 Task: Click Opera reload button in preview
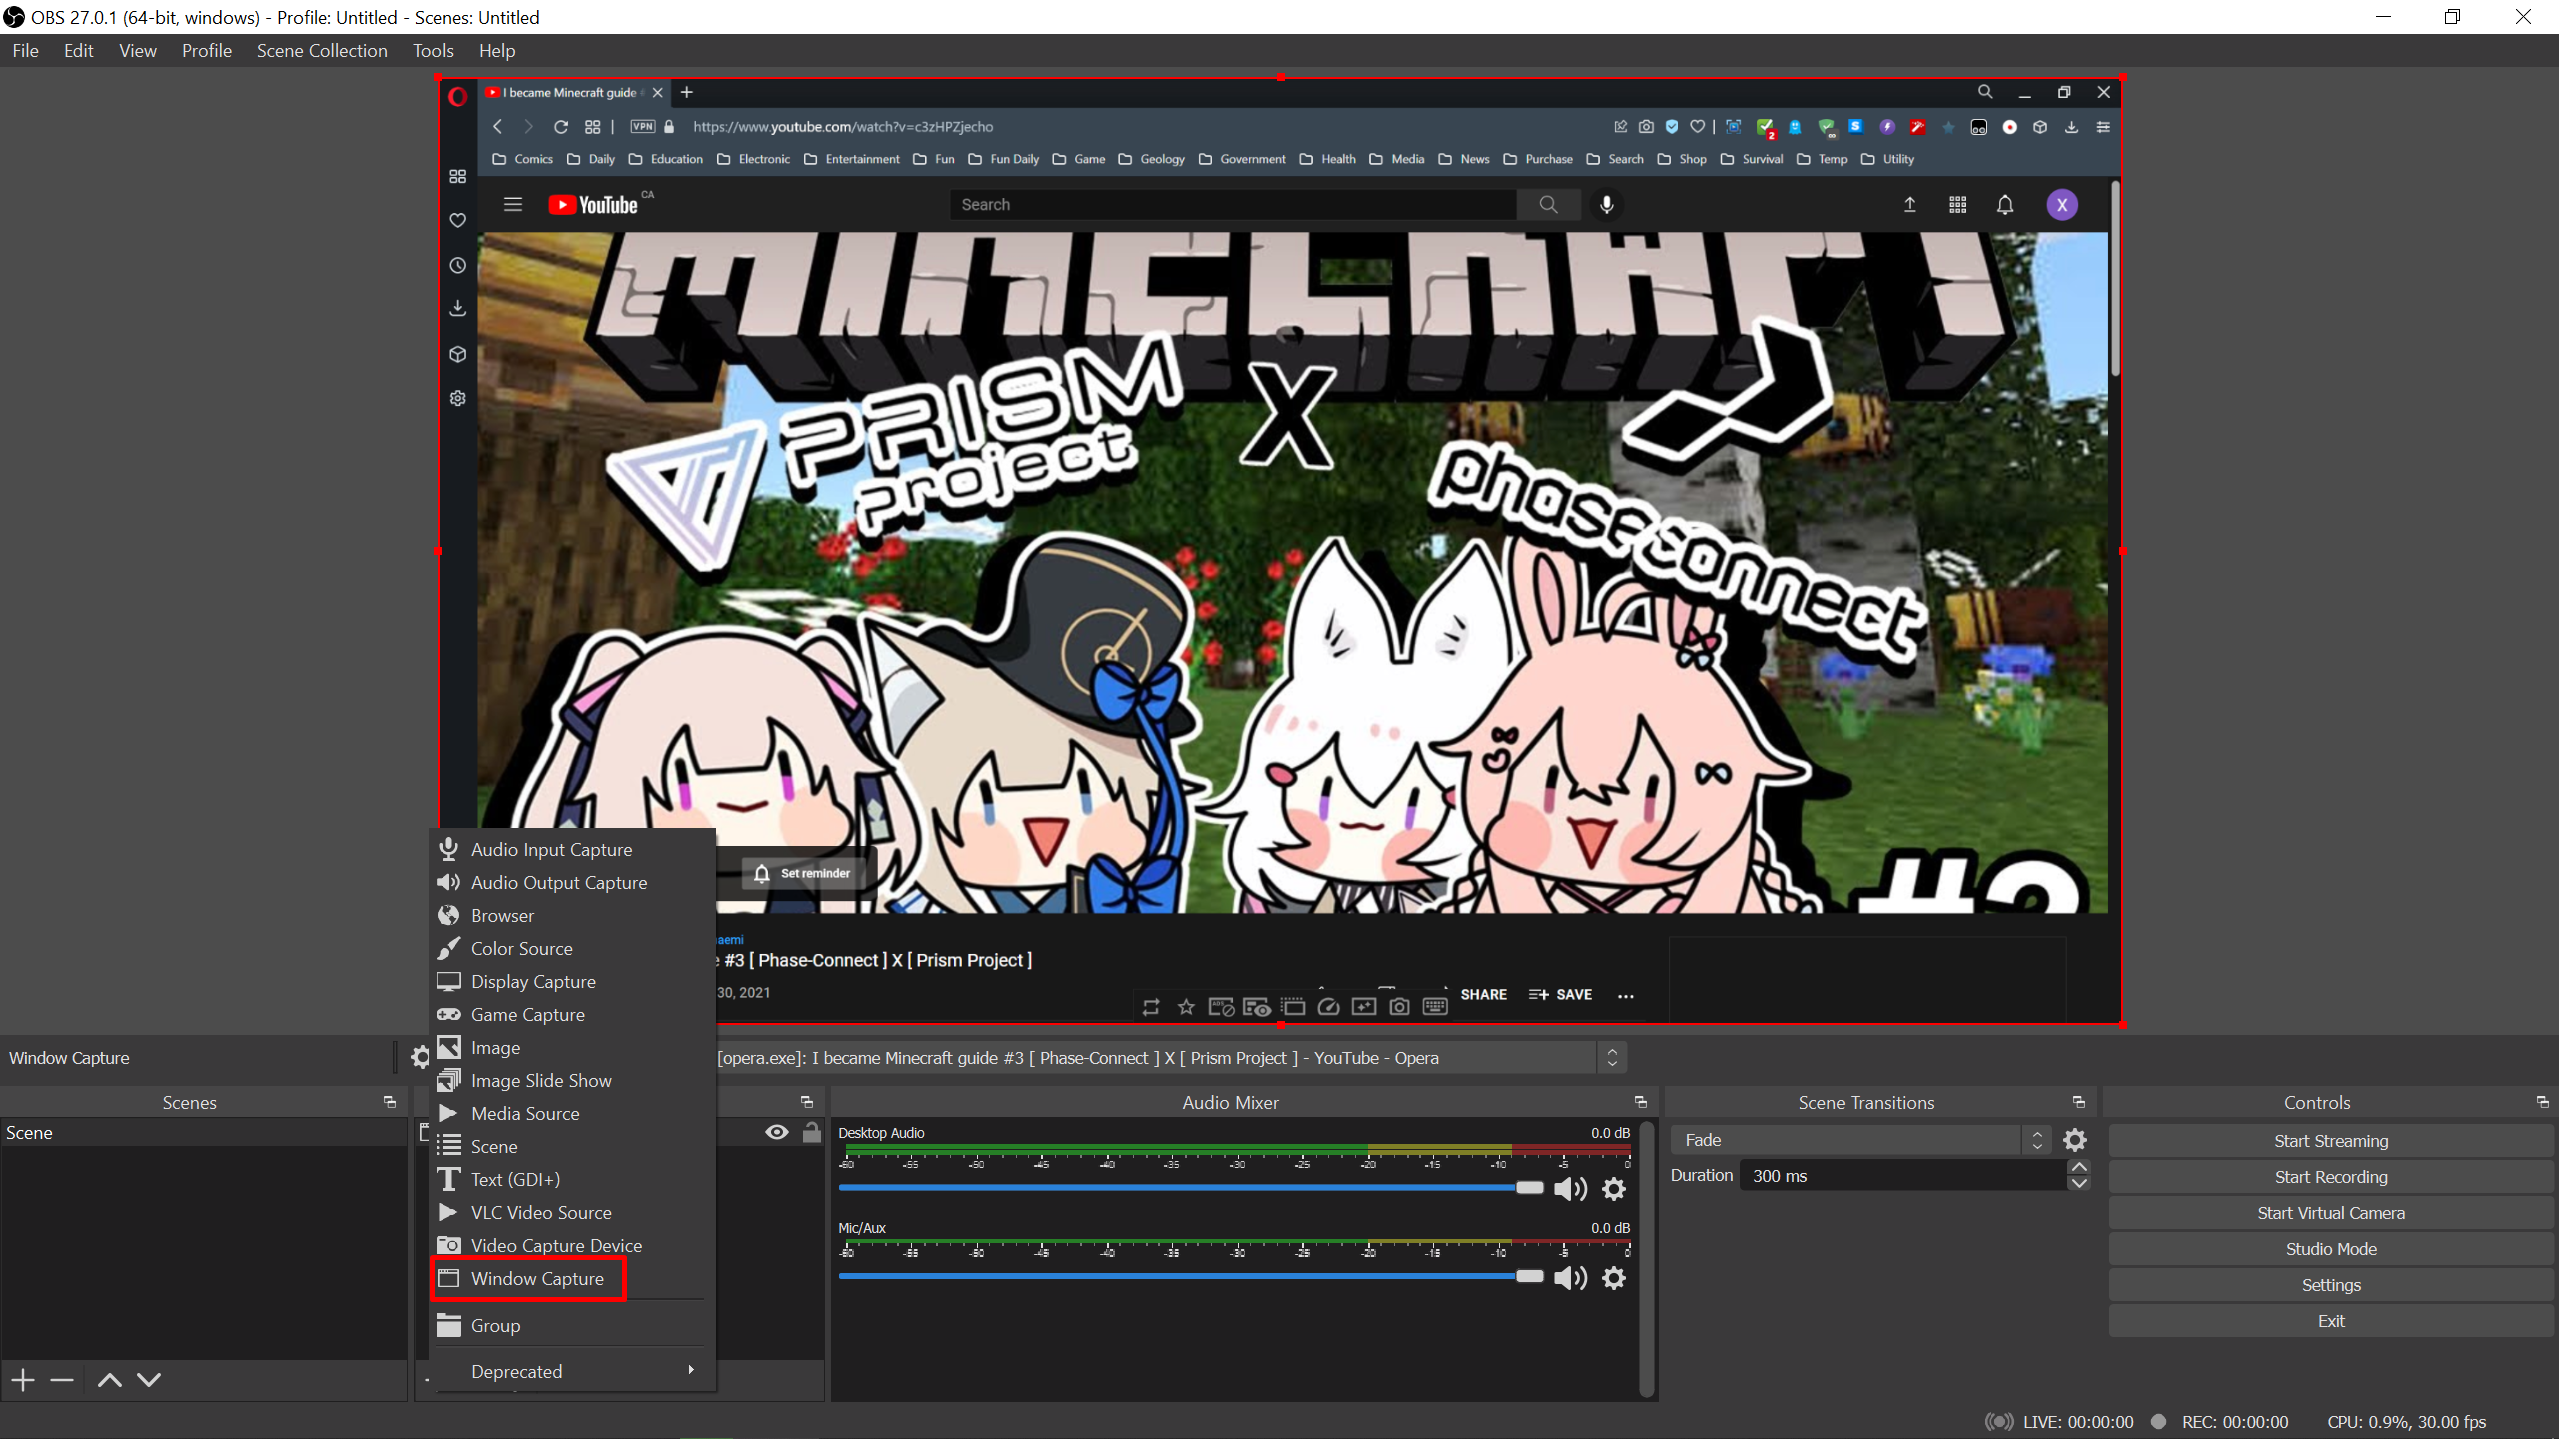pos(561,127)
